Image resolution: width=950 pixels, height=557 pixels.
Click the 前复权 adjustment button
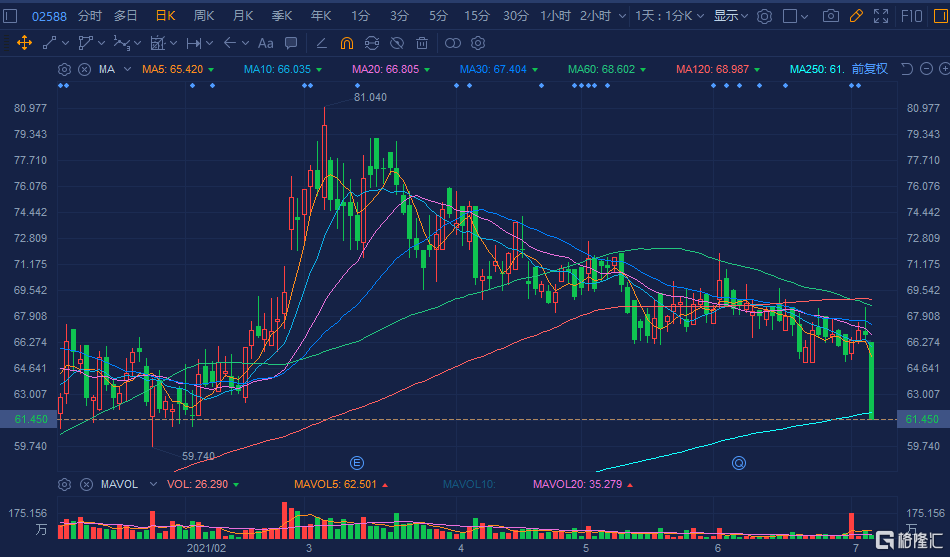coord(869,69)
